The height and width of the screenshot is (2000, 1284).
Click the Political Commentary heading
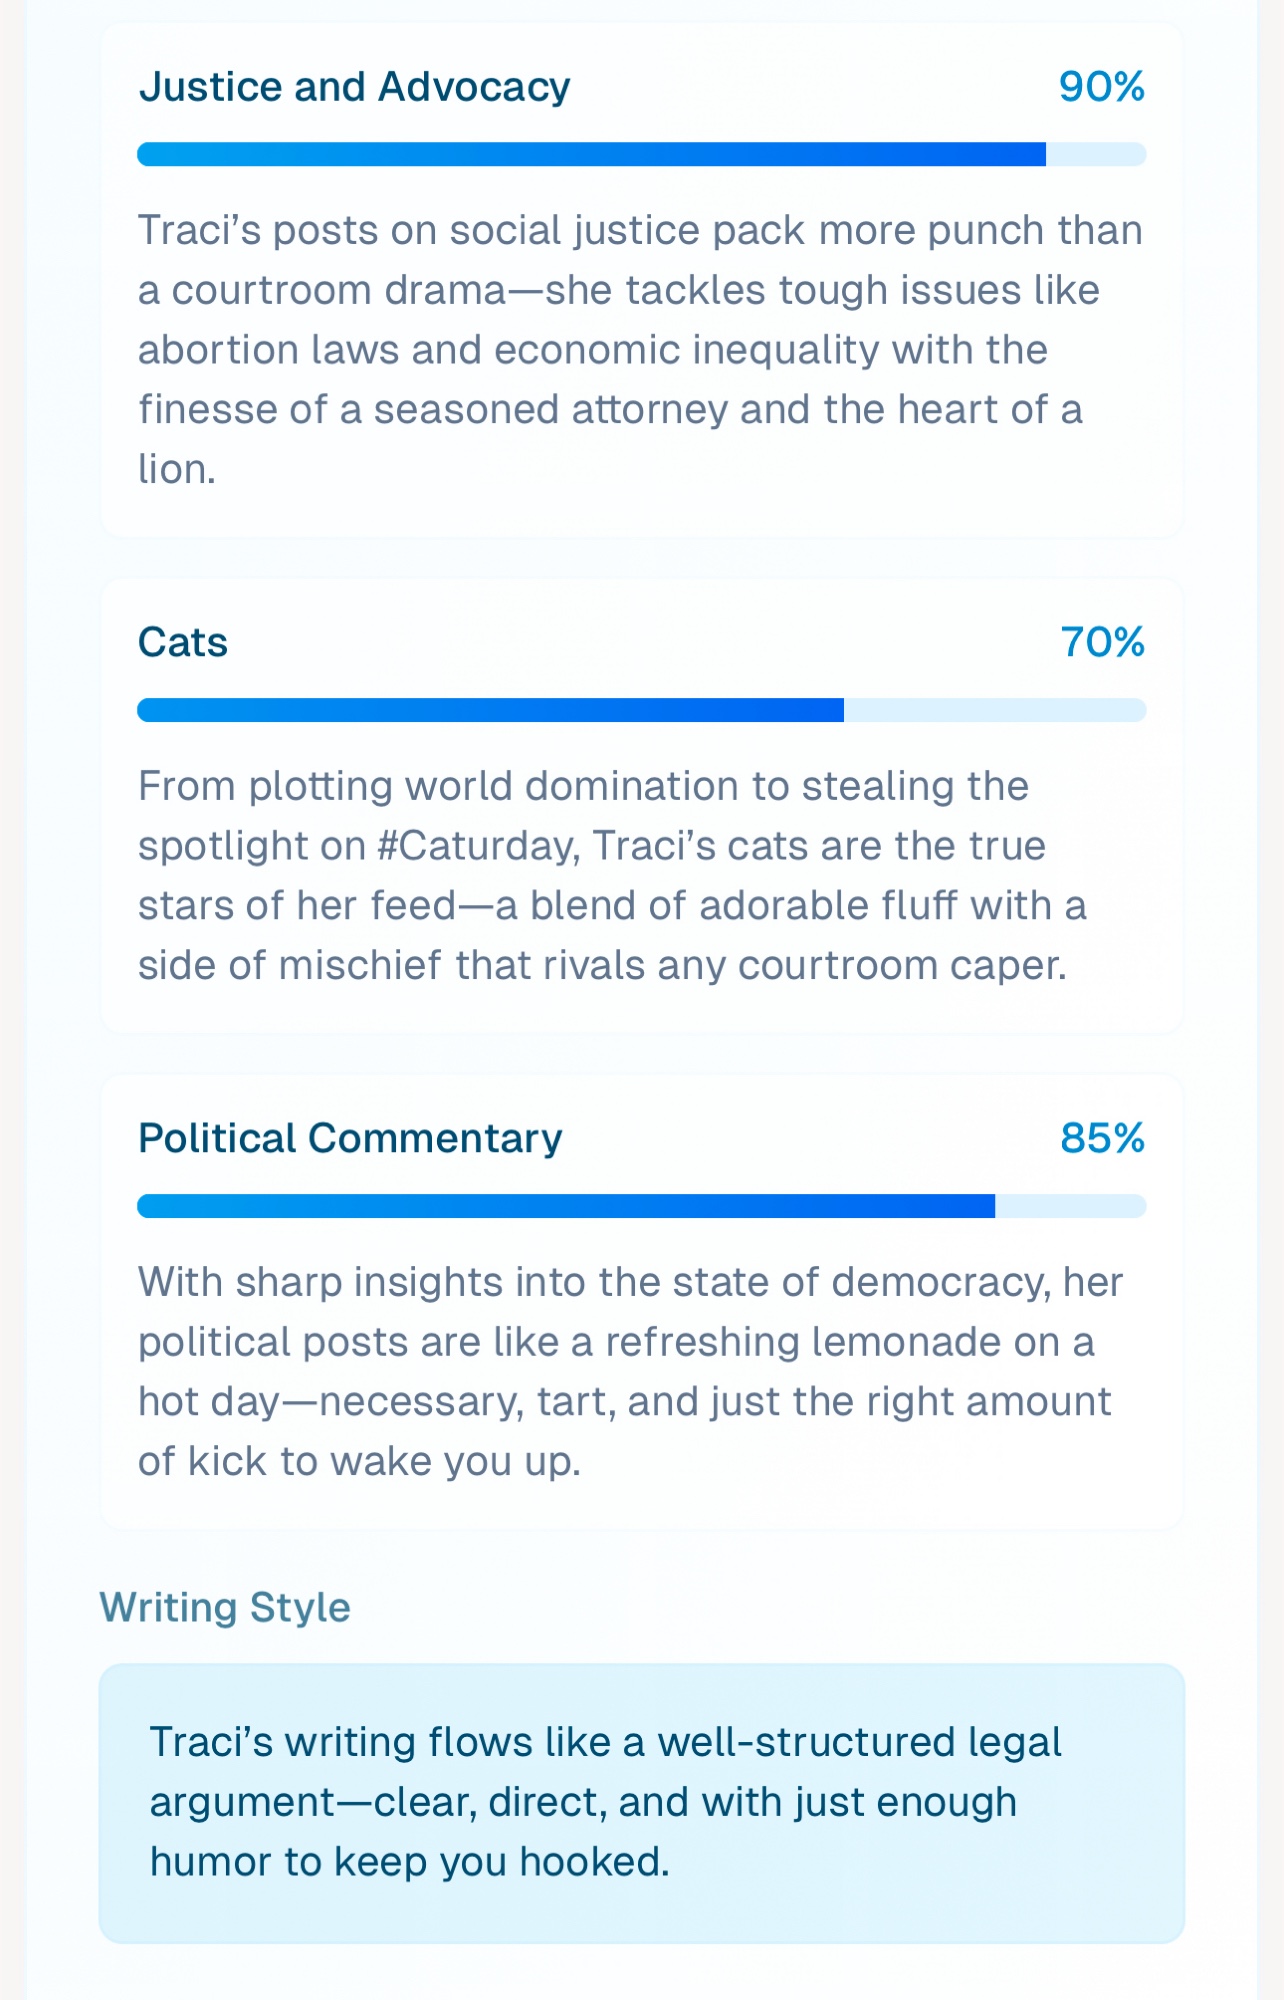coord(350,1138)
